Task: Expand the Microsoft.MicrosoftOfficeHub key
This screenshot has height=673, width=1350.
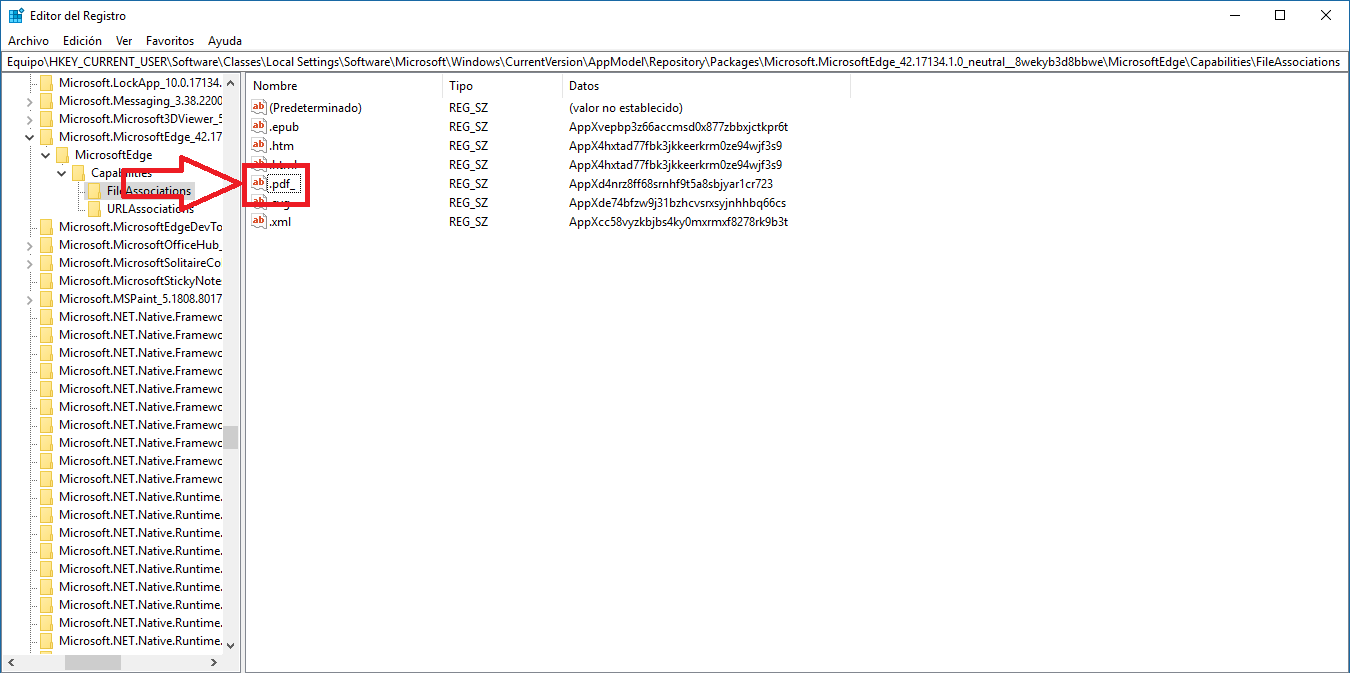Action: (29, 245)
